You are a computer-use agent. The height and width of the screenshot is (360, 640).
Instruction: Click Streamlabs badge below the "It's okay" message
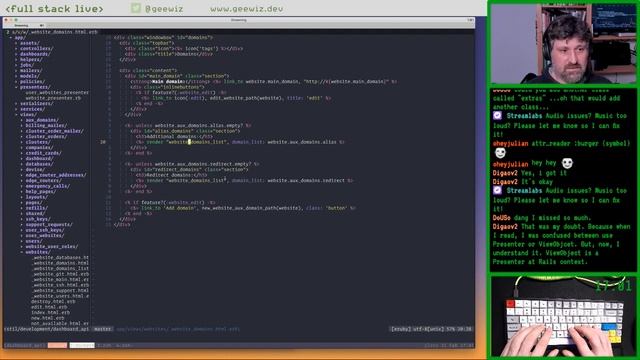pyautogui.click(x=497, y=191)
